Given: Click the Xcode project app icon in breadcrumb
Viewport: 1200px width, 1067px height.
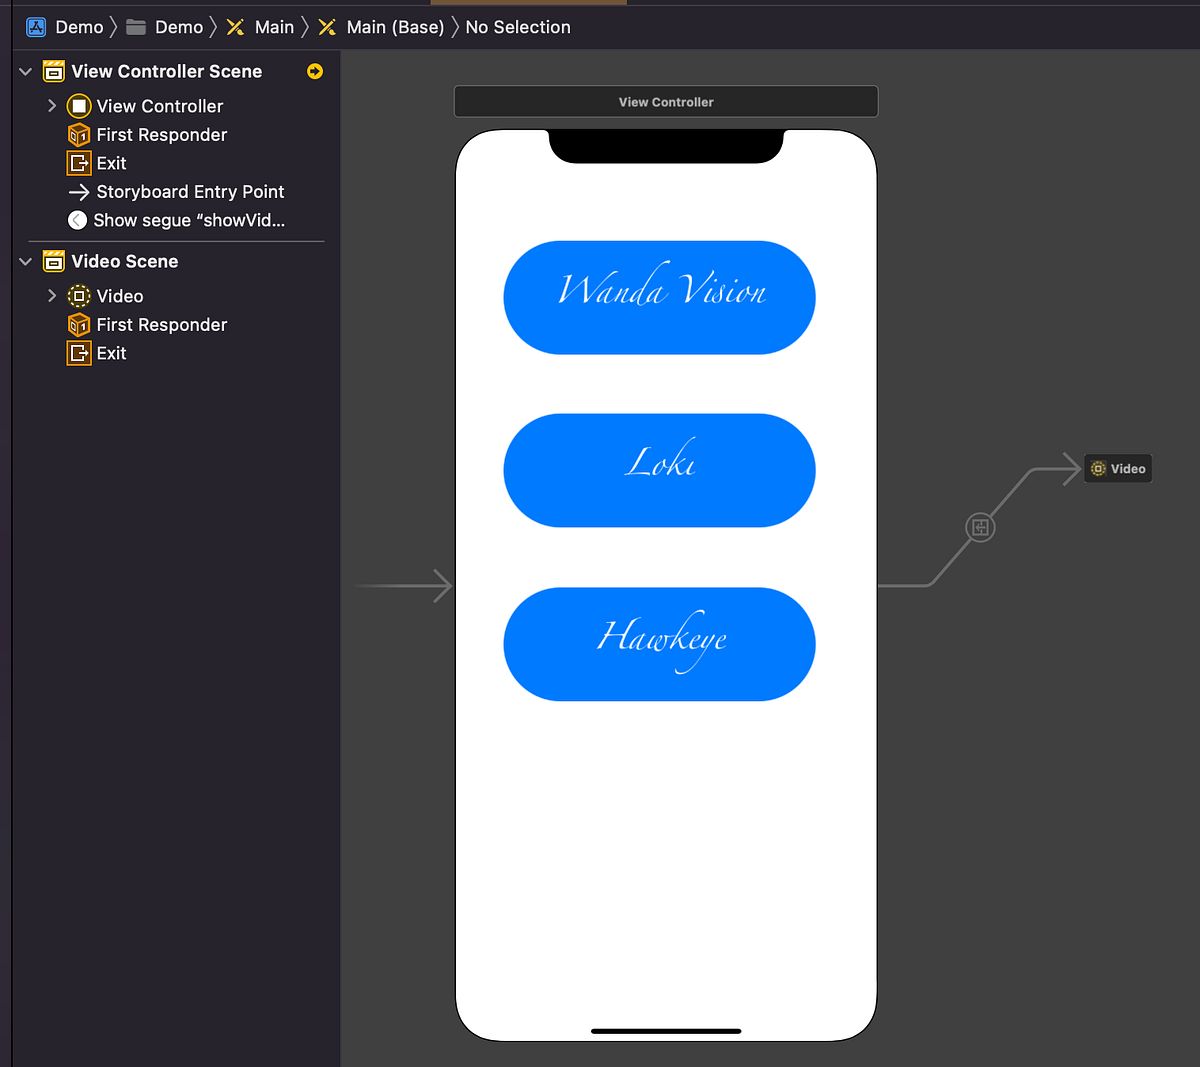Looking at the screenshot, I should (x=36, y=26).
